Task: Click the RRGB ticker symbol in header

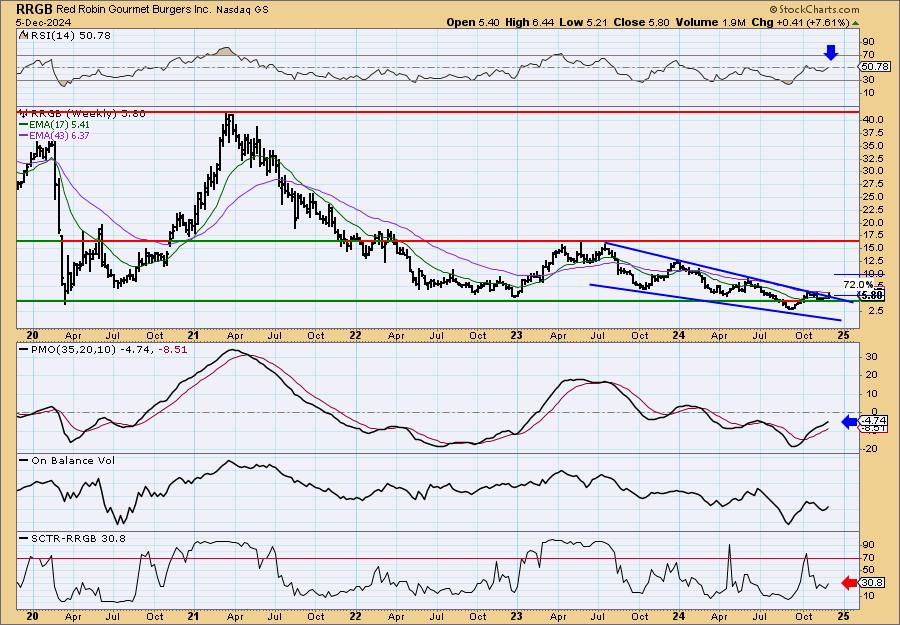Action: tap(35, 9)
